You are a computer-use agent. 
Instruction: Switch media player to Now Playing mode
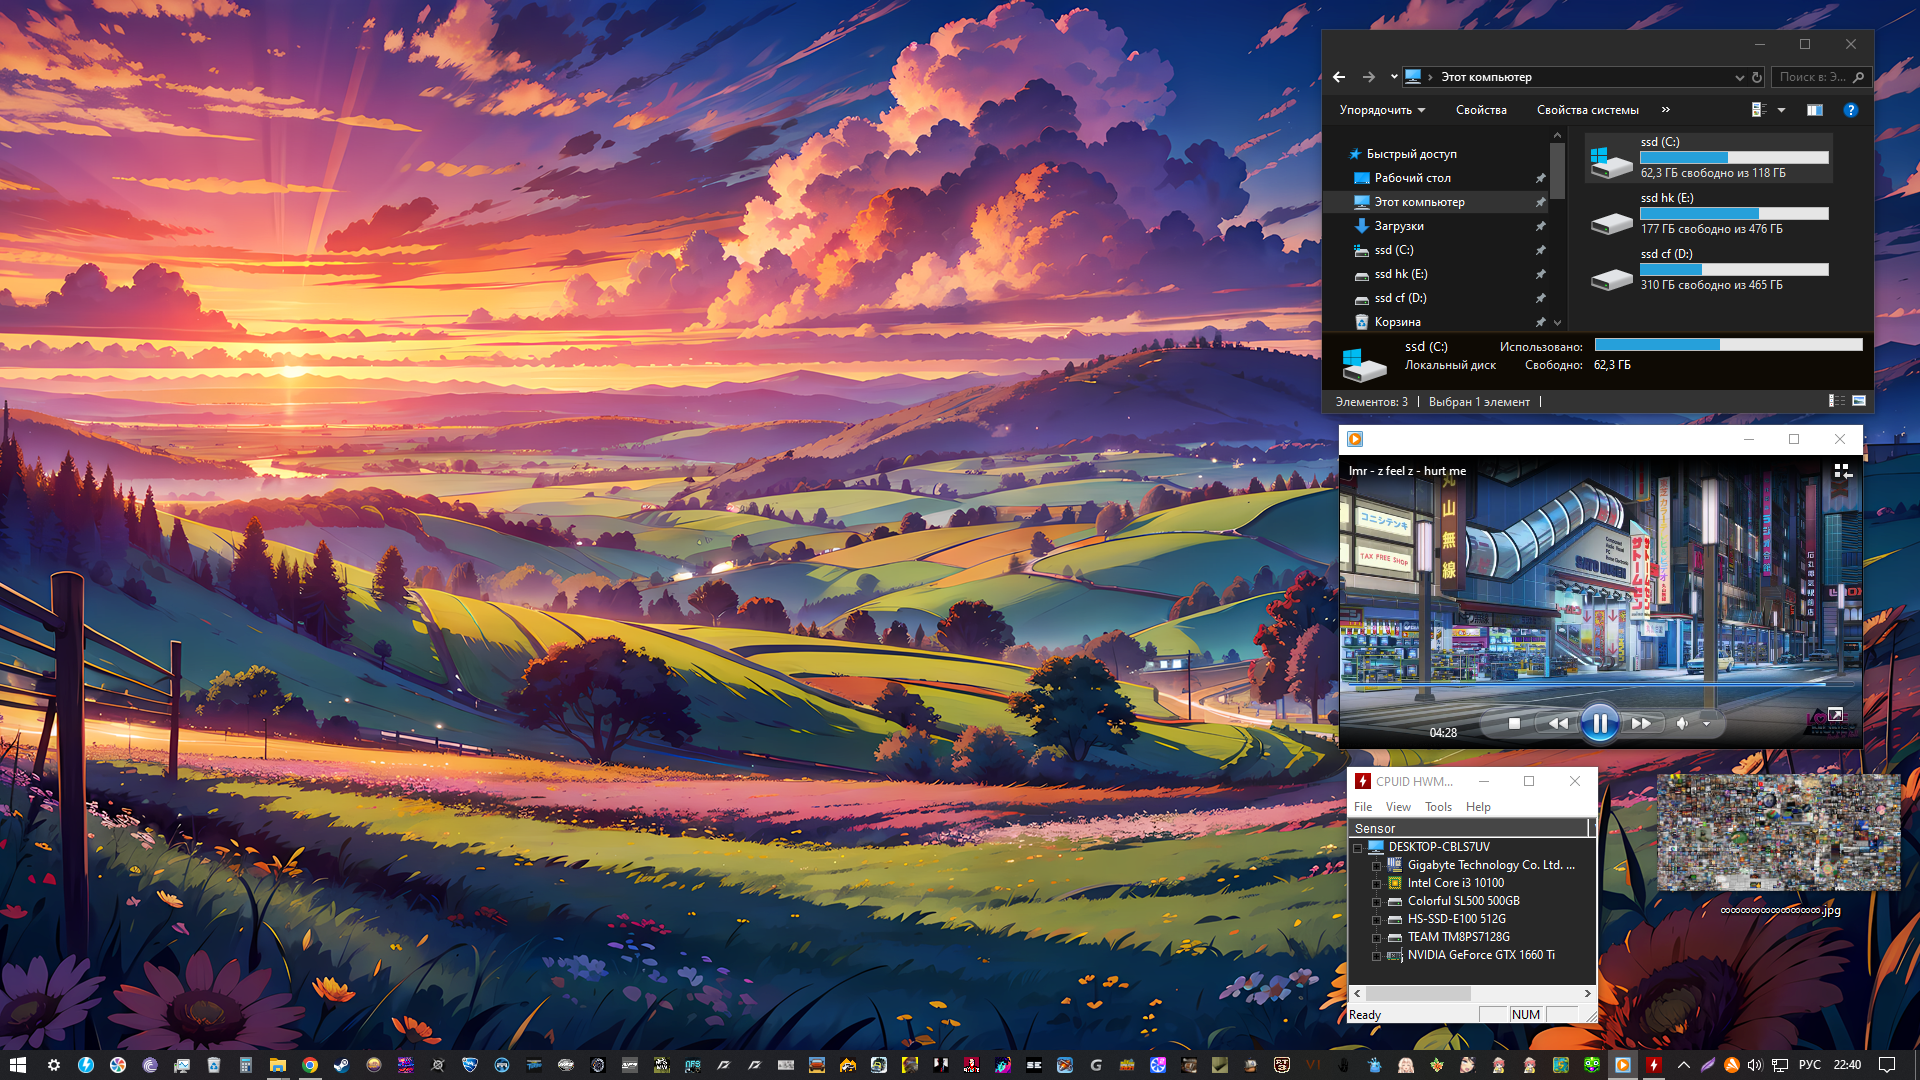pos(1843,471)
